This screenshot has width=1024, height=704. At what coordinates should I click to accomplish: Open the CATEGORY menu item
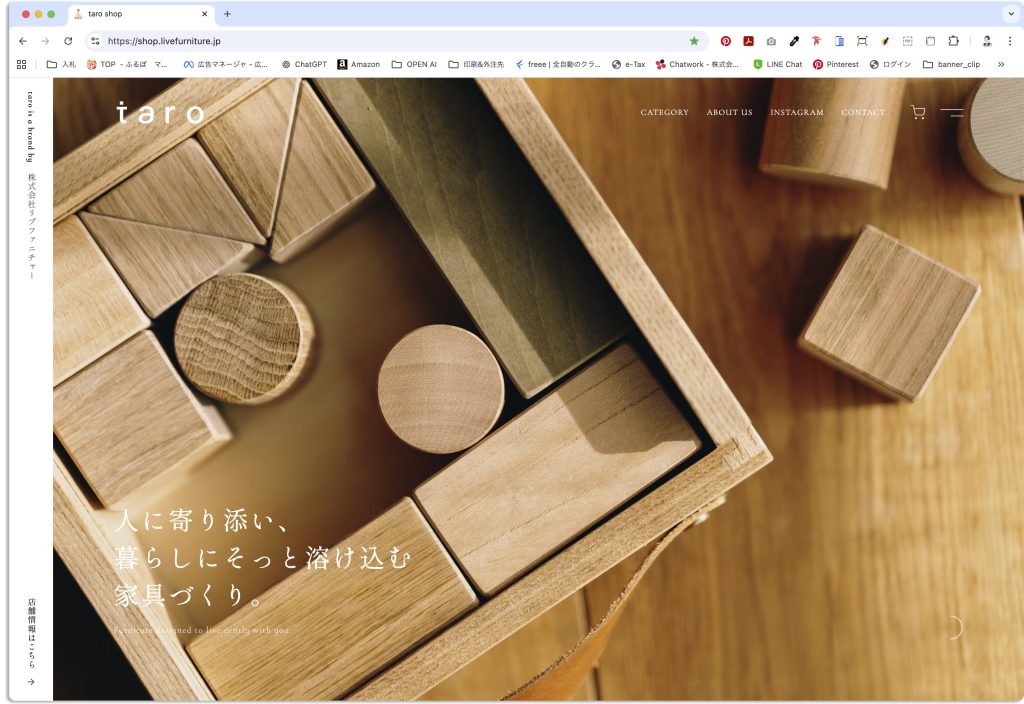tap(664, 113)
